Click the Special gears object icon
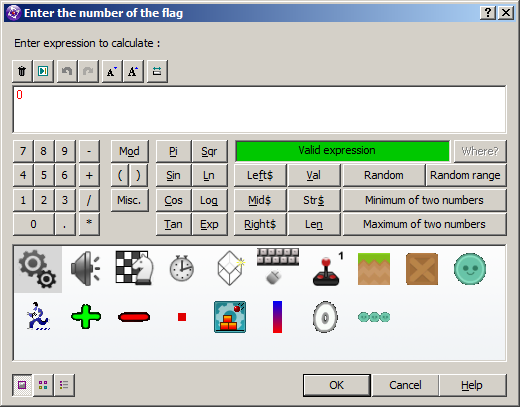The width and height of the screenshot is (520, 407). [x=38, y=269]
